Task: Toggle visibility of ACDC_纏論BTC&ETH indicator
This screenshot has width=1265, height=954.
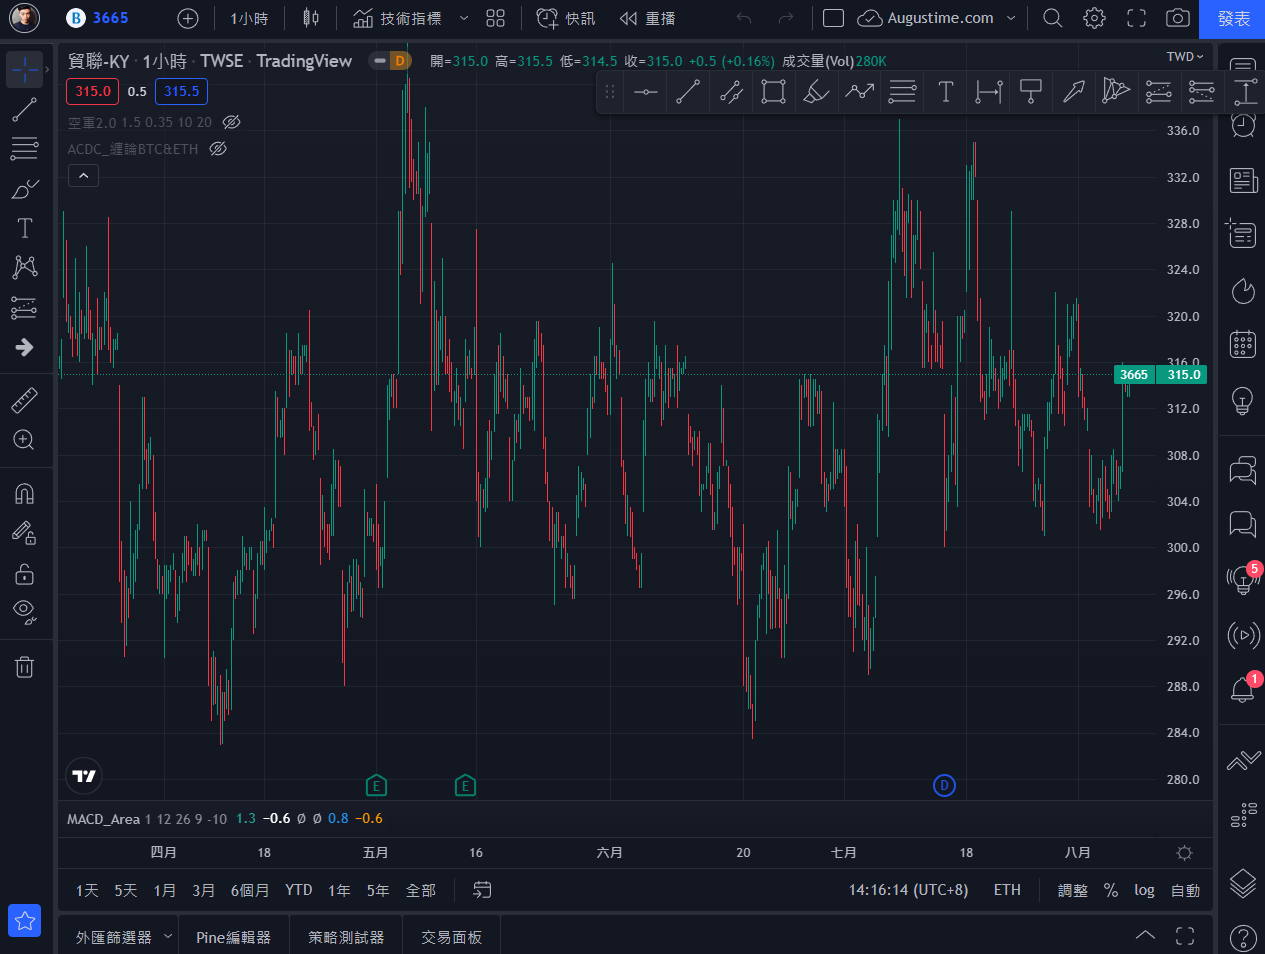Action: click(x=218, y=149)
